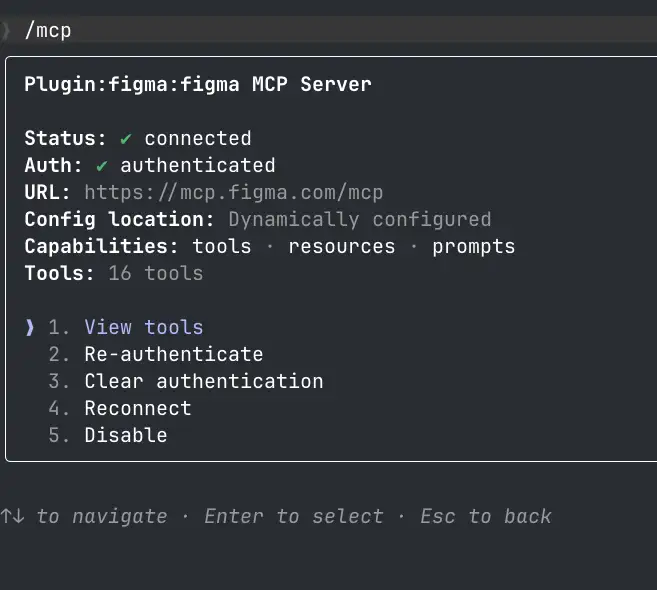657x590 pixels.
Task: Click the prompt chevron before /mcp
Action: [7, 31]
